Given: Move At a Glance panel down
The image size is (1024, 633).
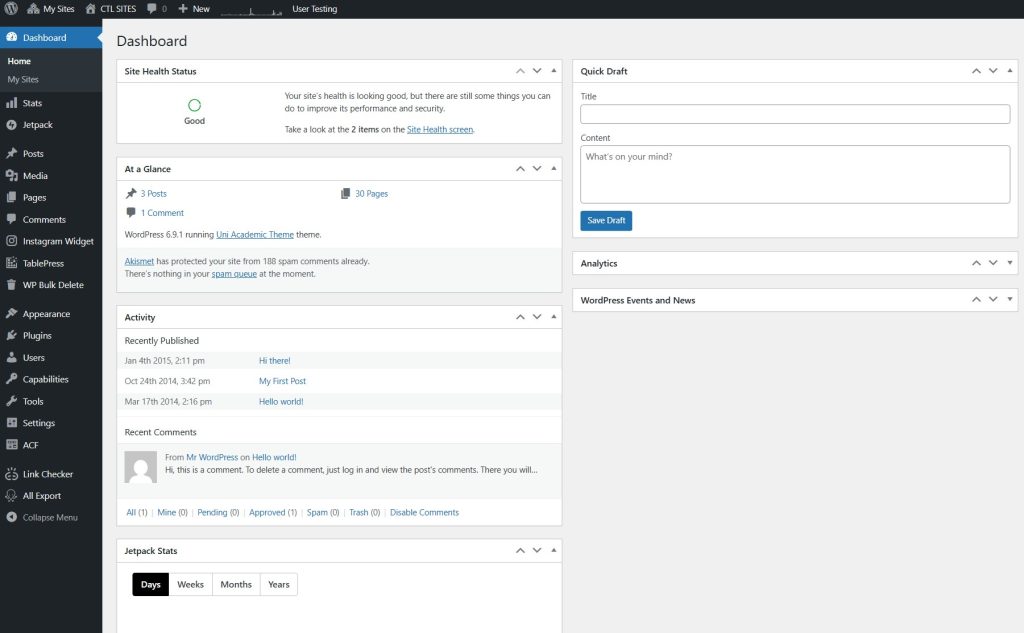Looking at the screenshot, I should point(537,169).
